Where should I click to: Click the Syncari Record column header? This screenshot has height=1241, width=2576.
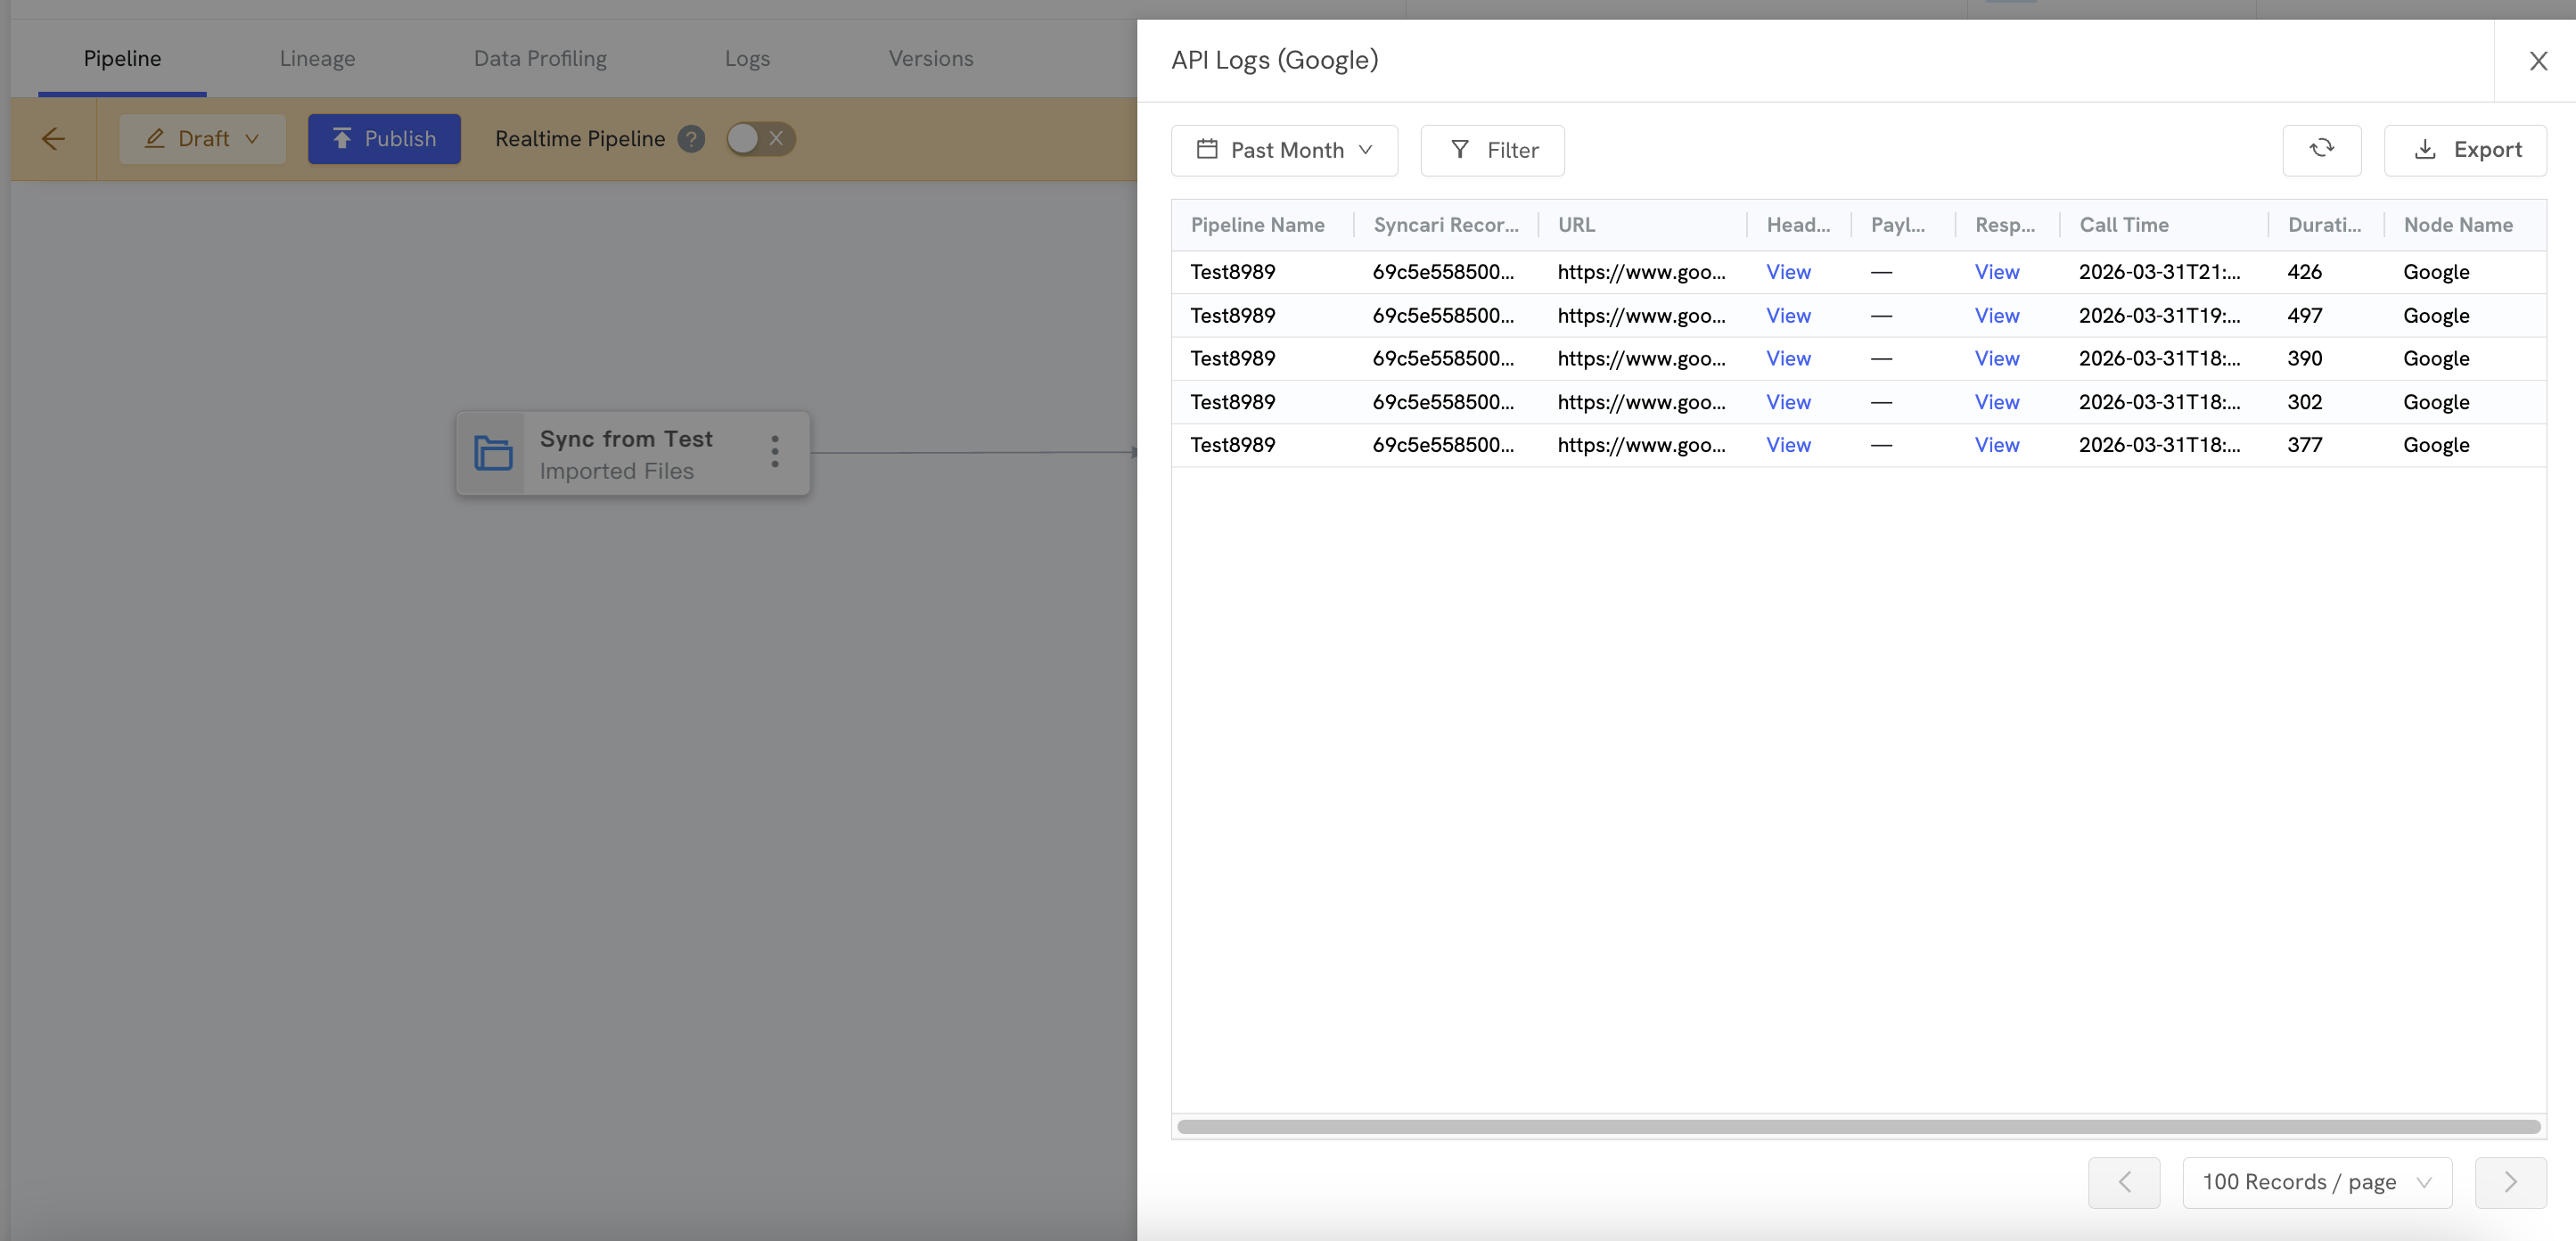pyautogui.click(x=1445, y=225)
